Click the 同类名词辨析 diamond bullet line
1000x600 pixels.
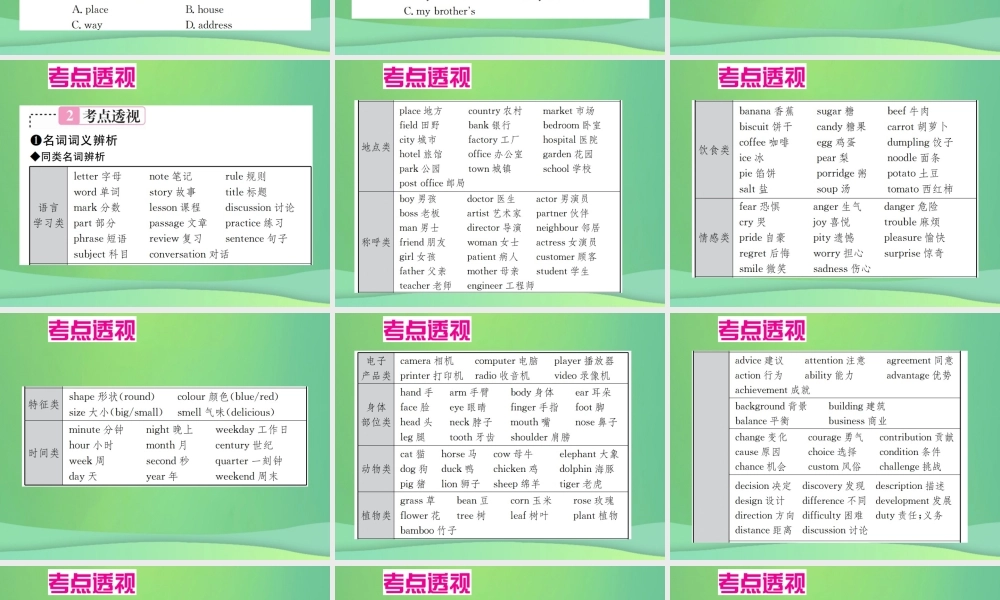click(68, 156)
